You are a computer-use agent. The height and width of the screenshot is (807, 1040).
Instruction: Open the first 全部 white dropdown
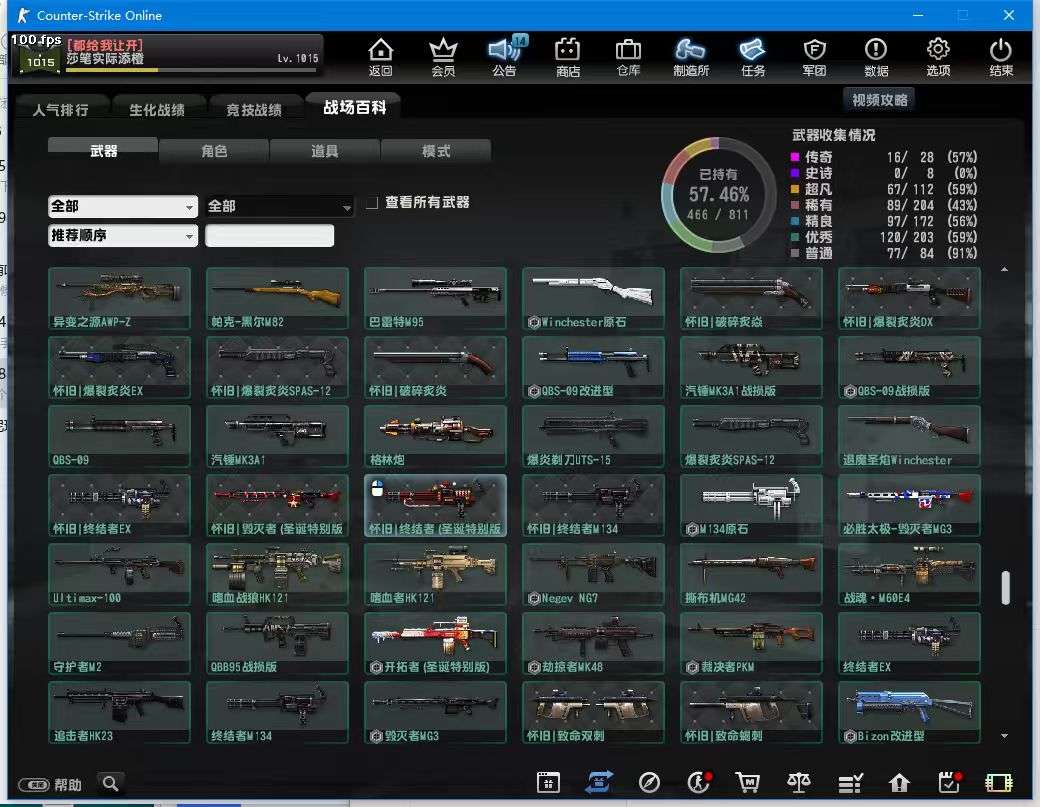coord(123,206)
